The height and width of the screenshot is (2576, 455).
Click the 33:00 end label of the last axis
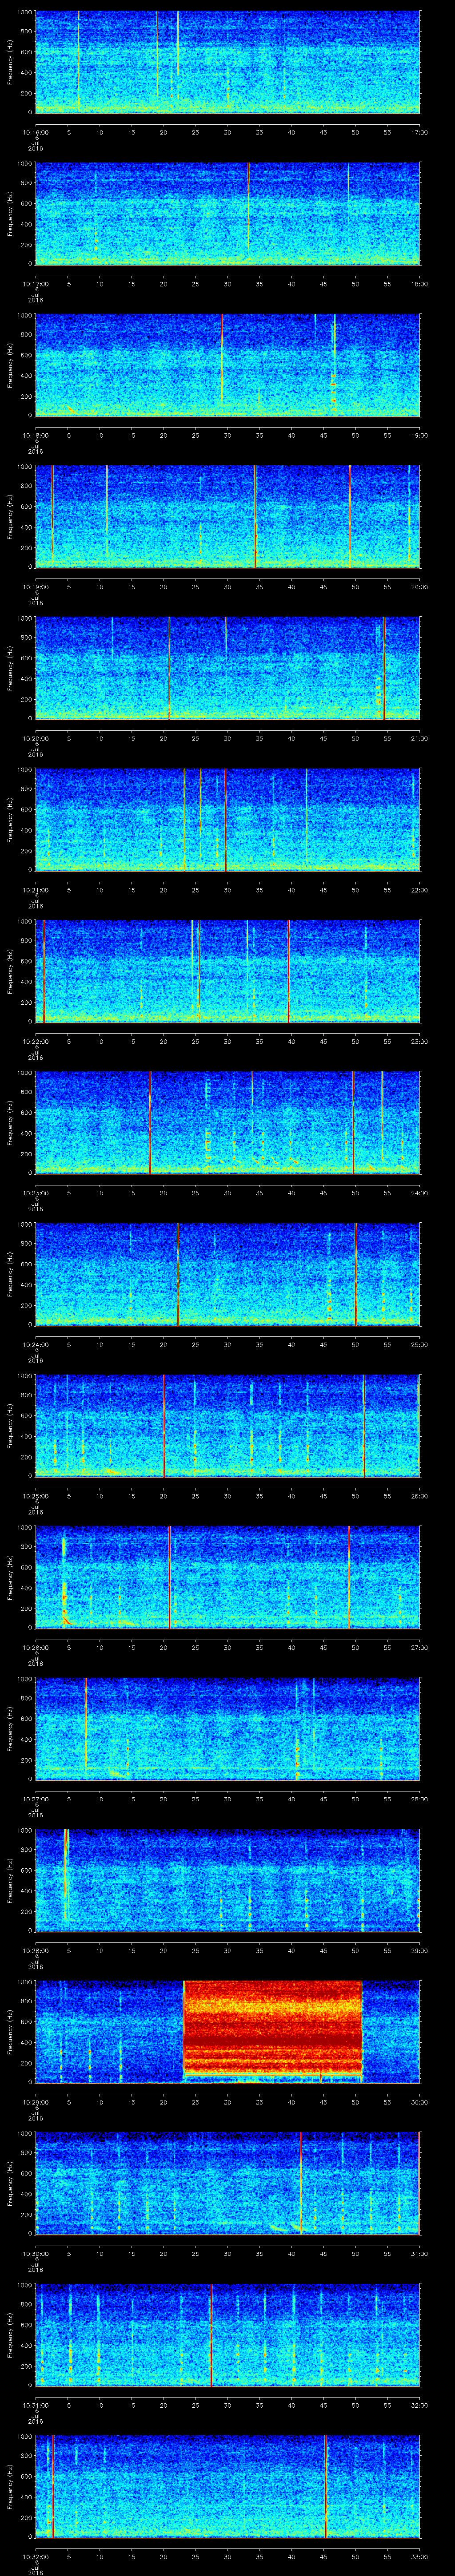420,2556
